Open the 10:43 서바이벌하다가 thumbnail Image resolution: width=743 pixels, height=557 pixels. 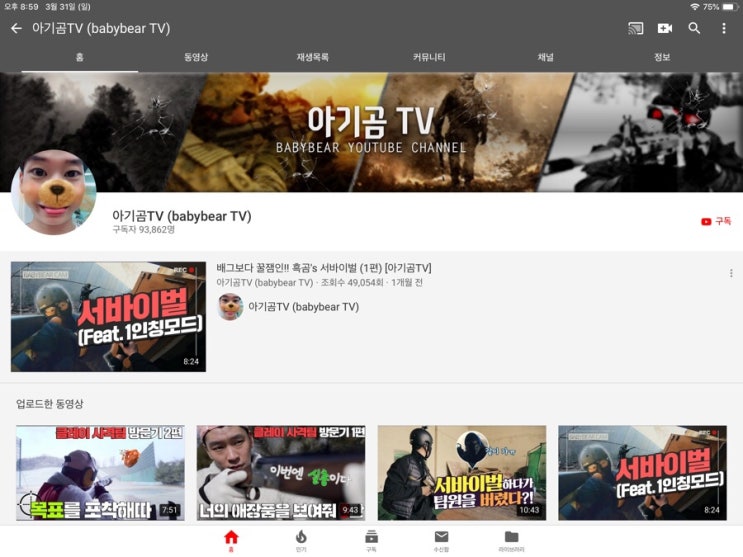coord(462,473)
